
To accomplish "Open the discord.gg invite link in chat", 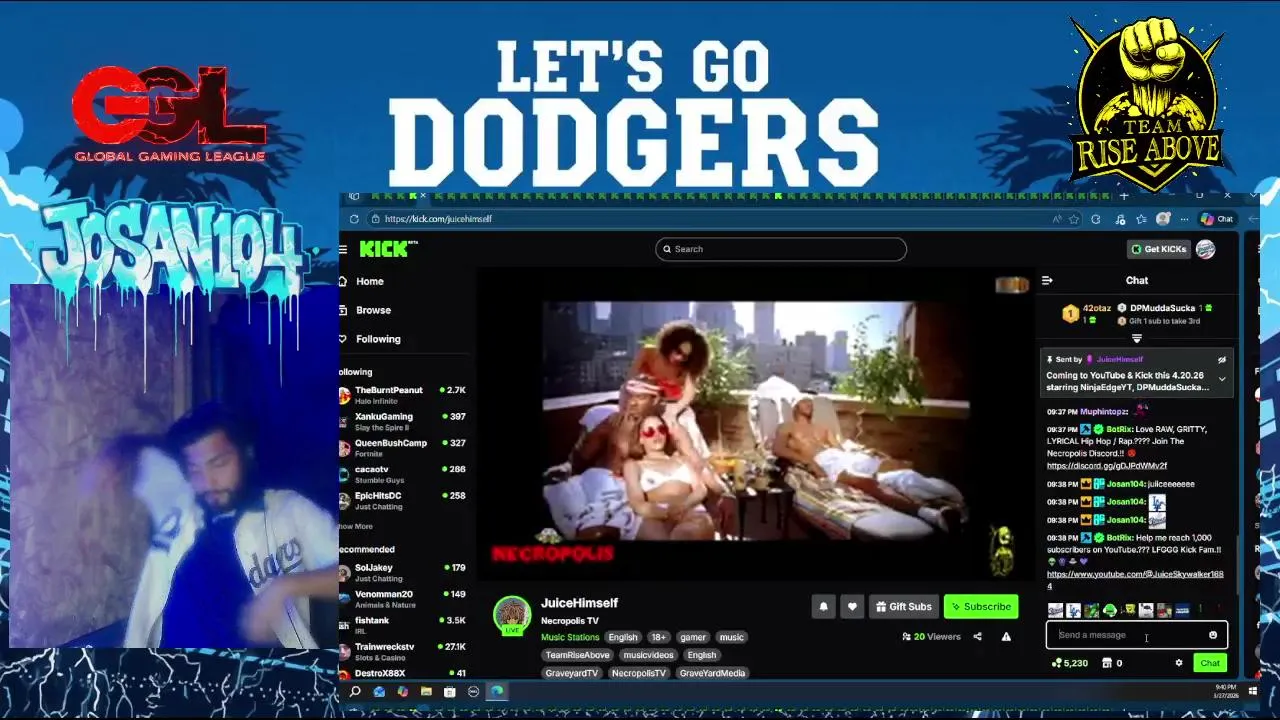I will tap(1107, 466).
